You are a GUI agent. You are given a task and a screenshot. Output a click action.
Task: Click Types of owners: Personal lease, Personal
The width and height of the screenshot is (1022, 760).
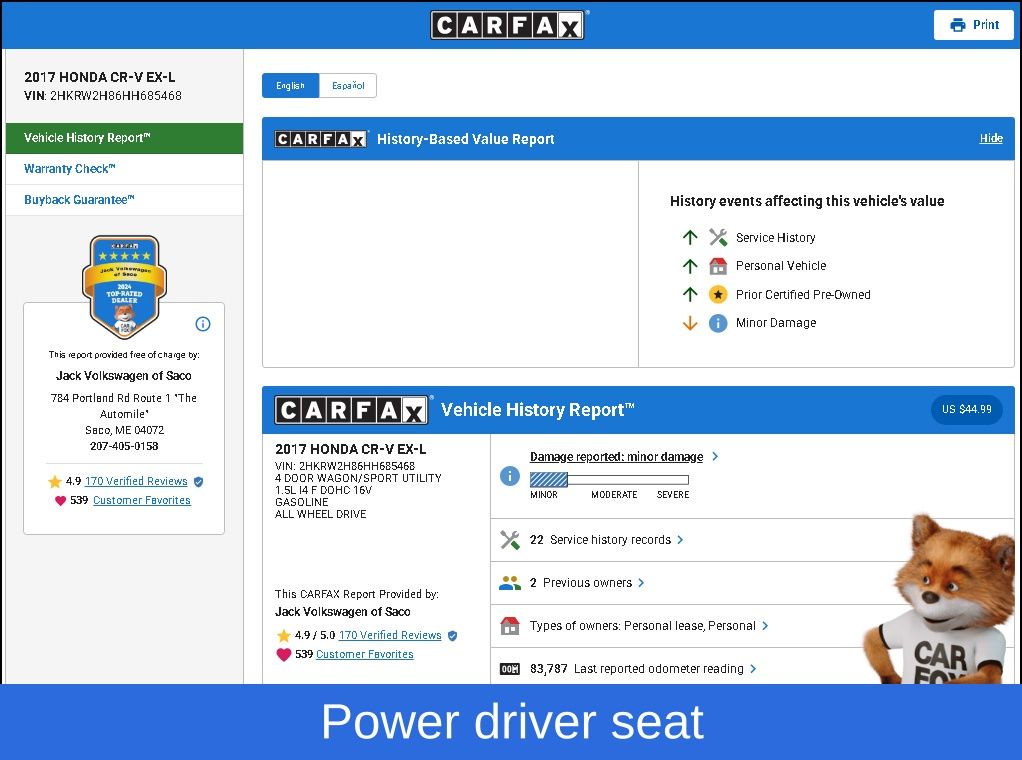coord(643,626)
